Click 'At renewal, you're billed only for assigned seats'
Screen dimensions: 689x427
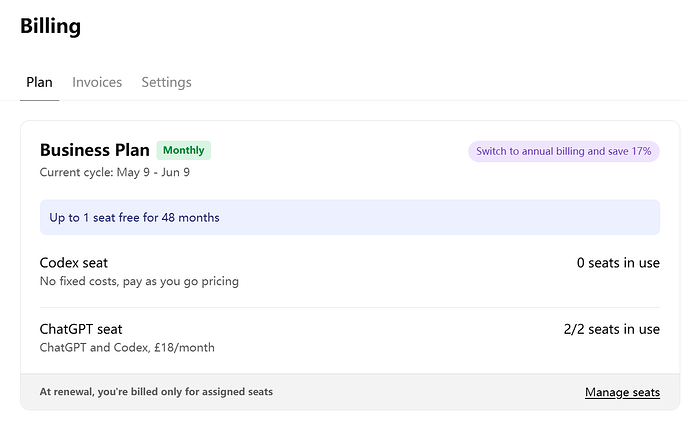(156, 391)
